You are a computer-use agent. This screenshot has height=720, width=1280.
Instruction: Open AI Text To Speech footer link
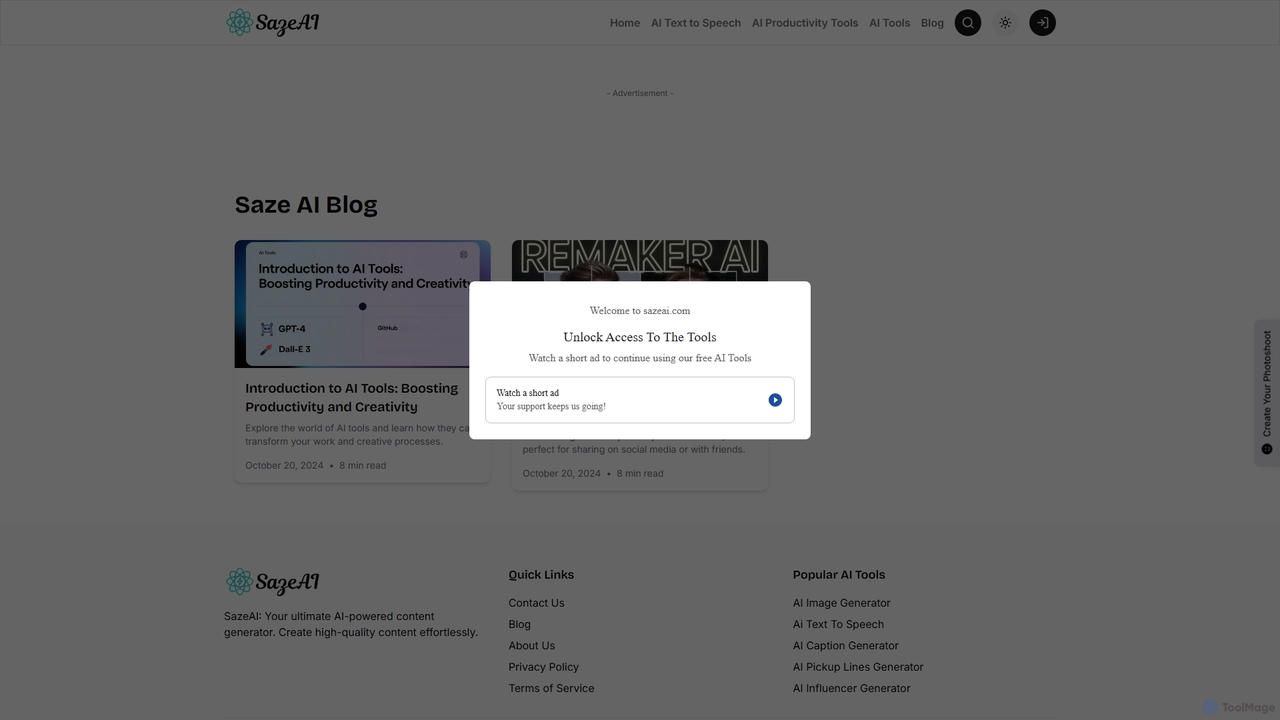click(838, 624)
